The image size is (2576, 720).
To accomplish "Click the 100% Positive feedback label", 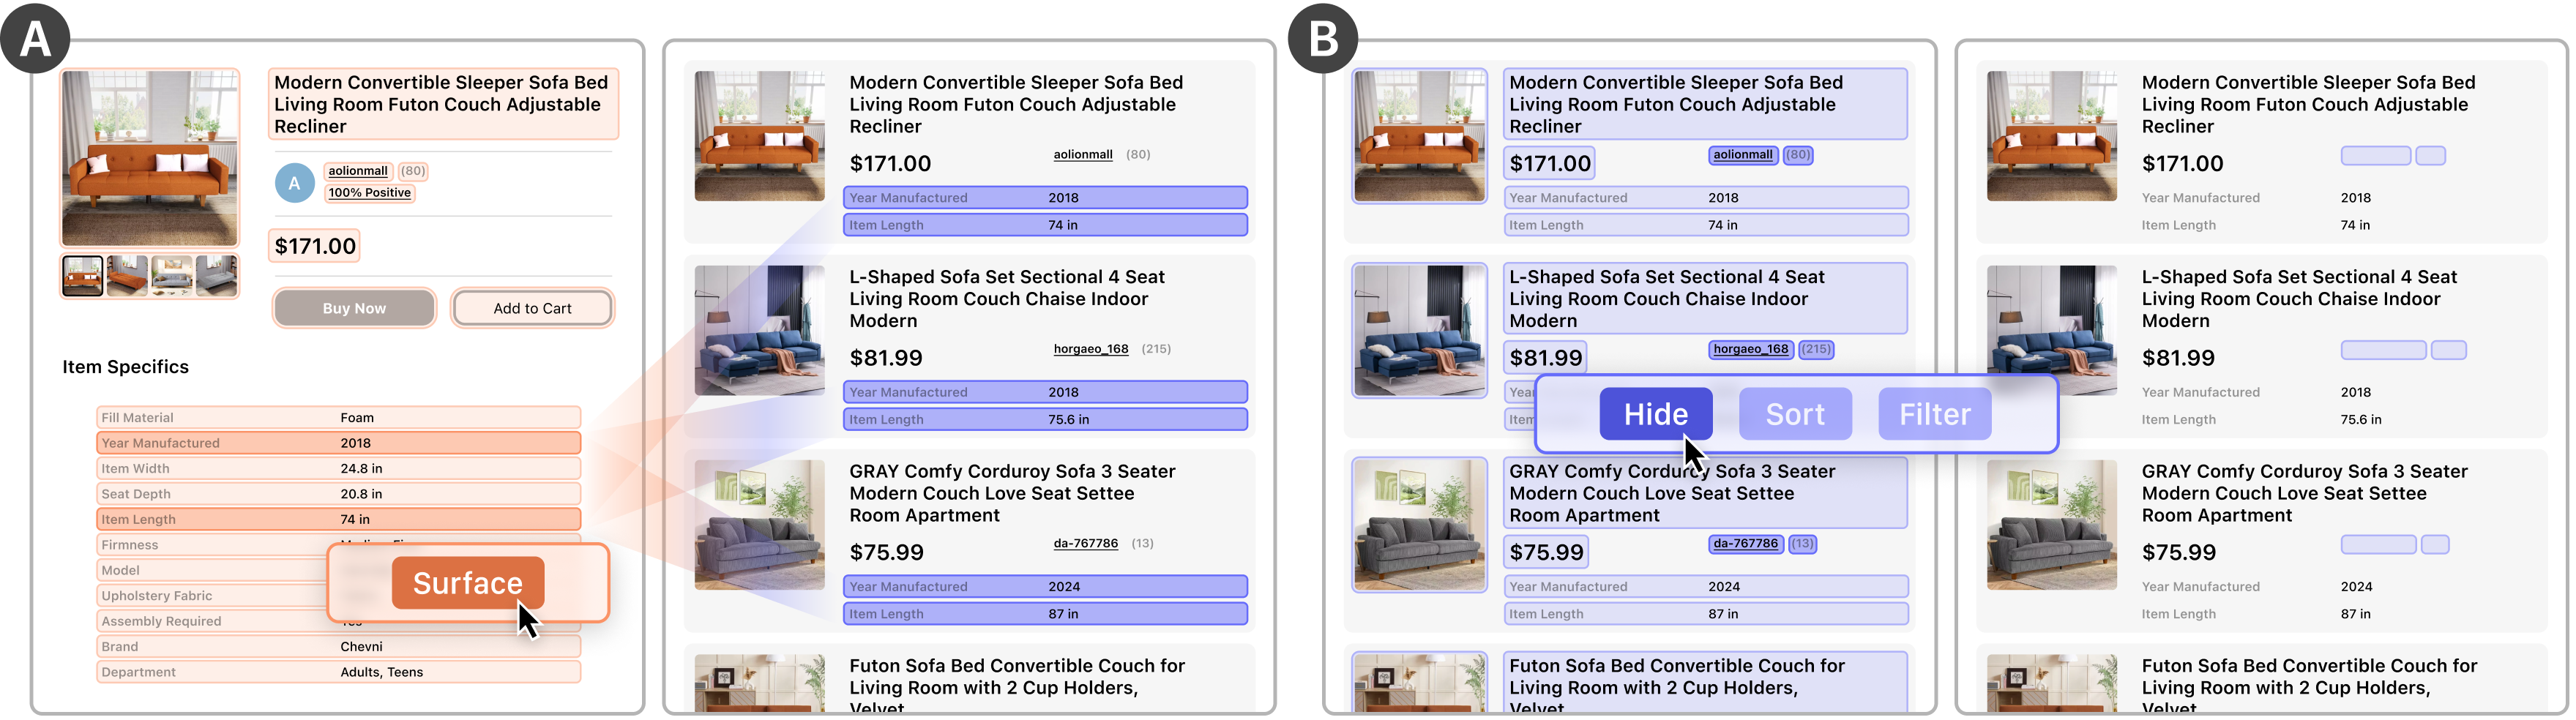I will pos(369,193).
